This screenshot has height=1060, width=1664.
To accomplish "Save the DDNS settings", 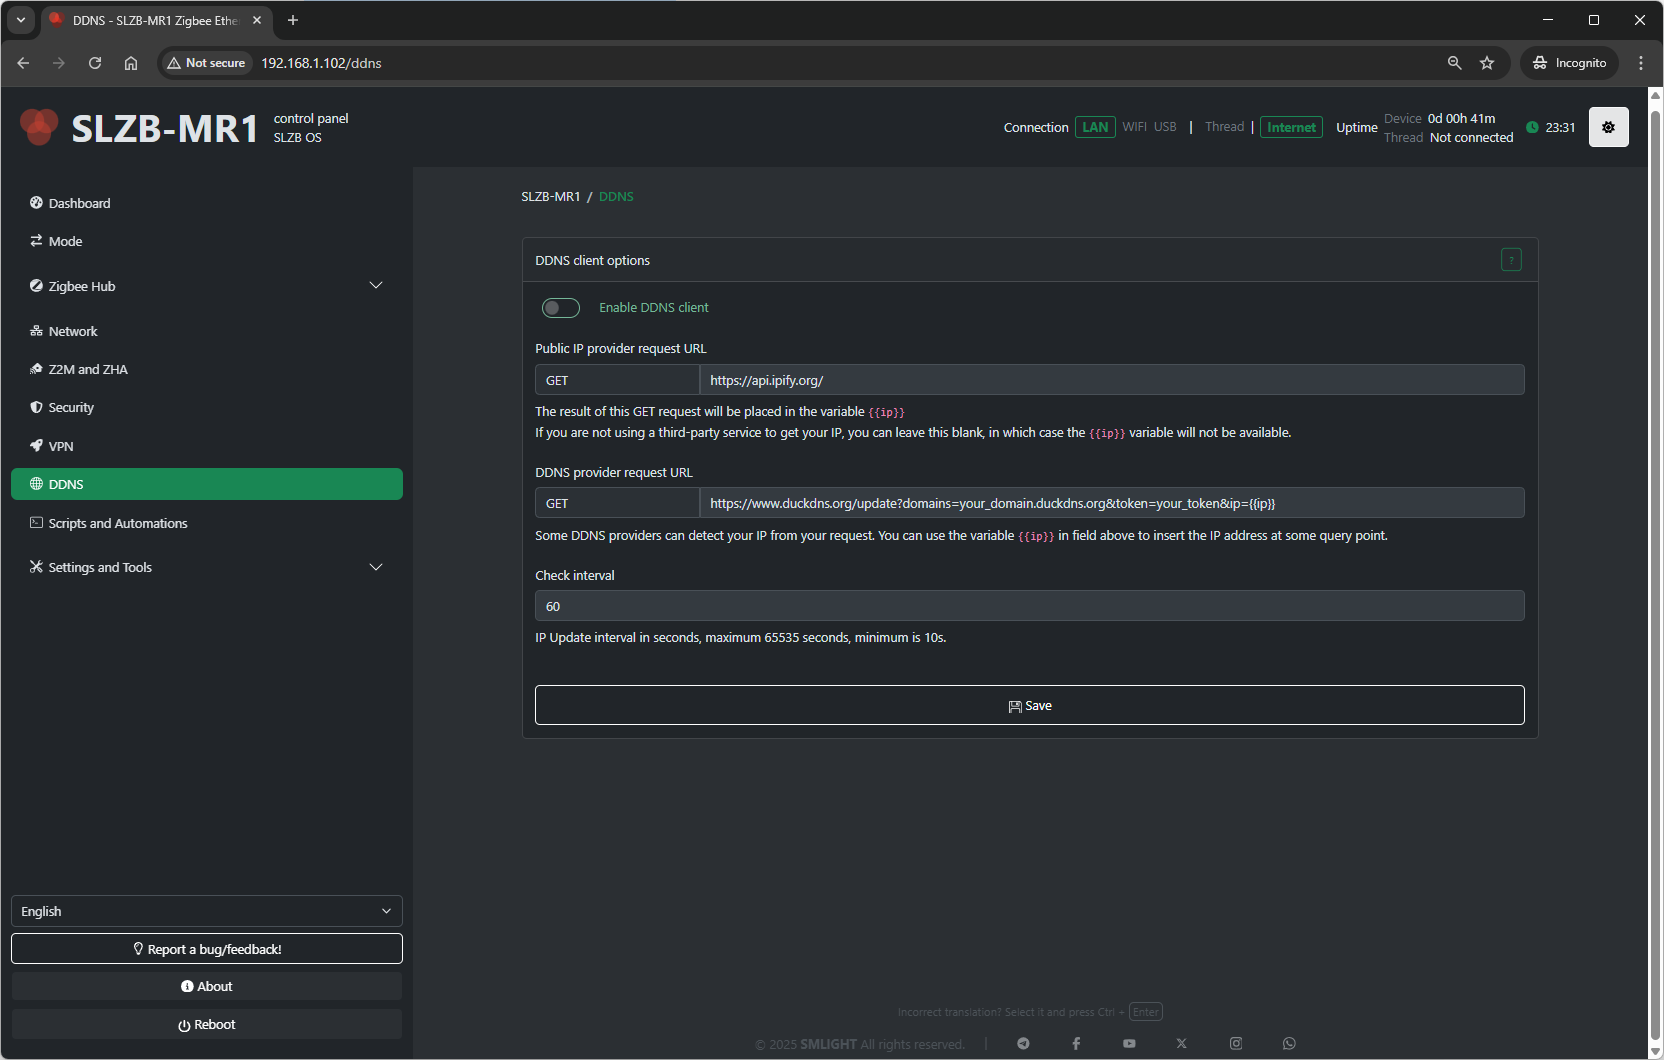I will click(1029, 705).
